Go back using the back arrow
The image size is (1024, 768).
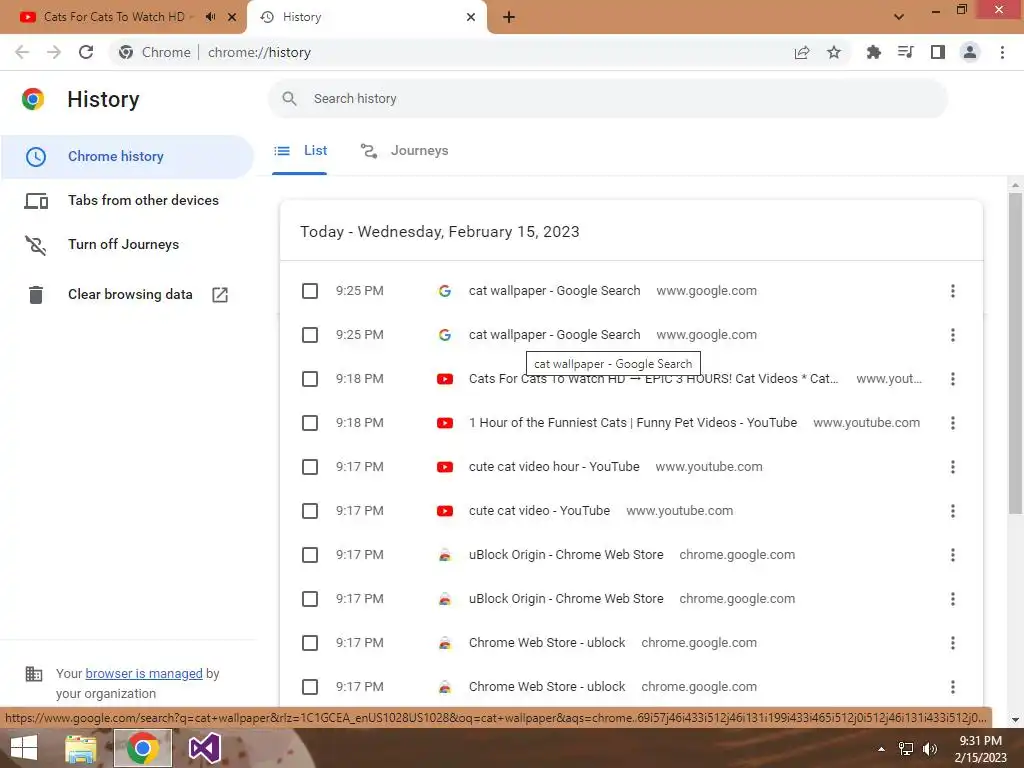22,52
